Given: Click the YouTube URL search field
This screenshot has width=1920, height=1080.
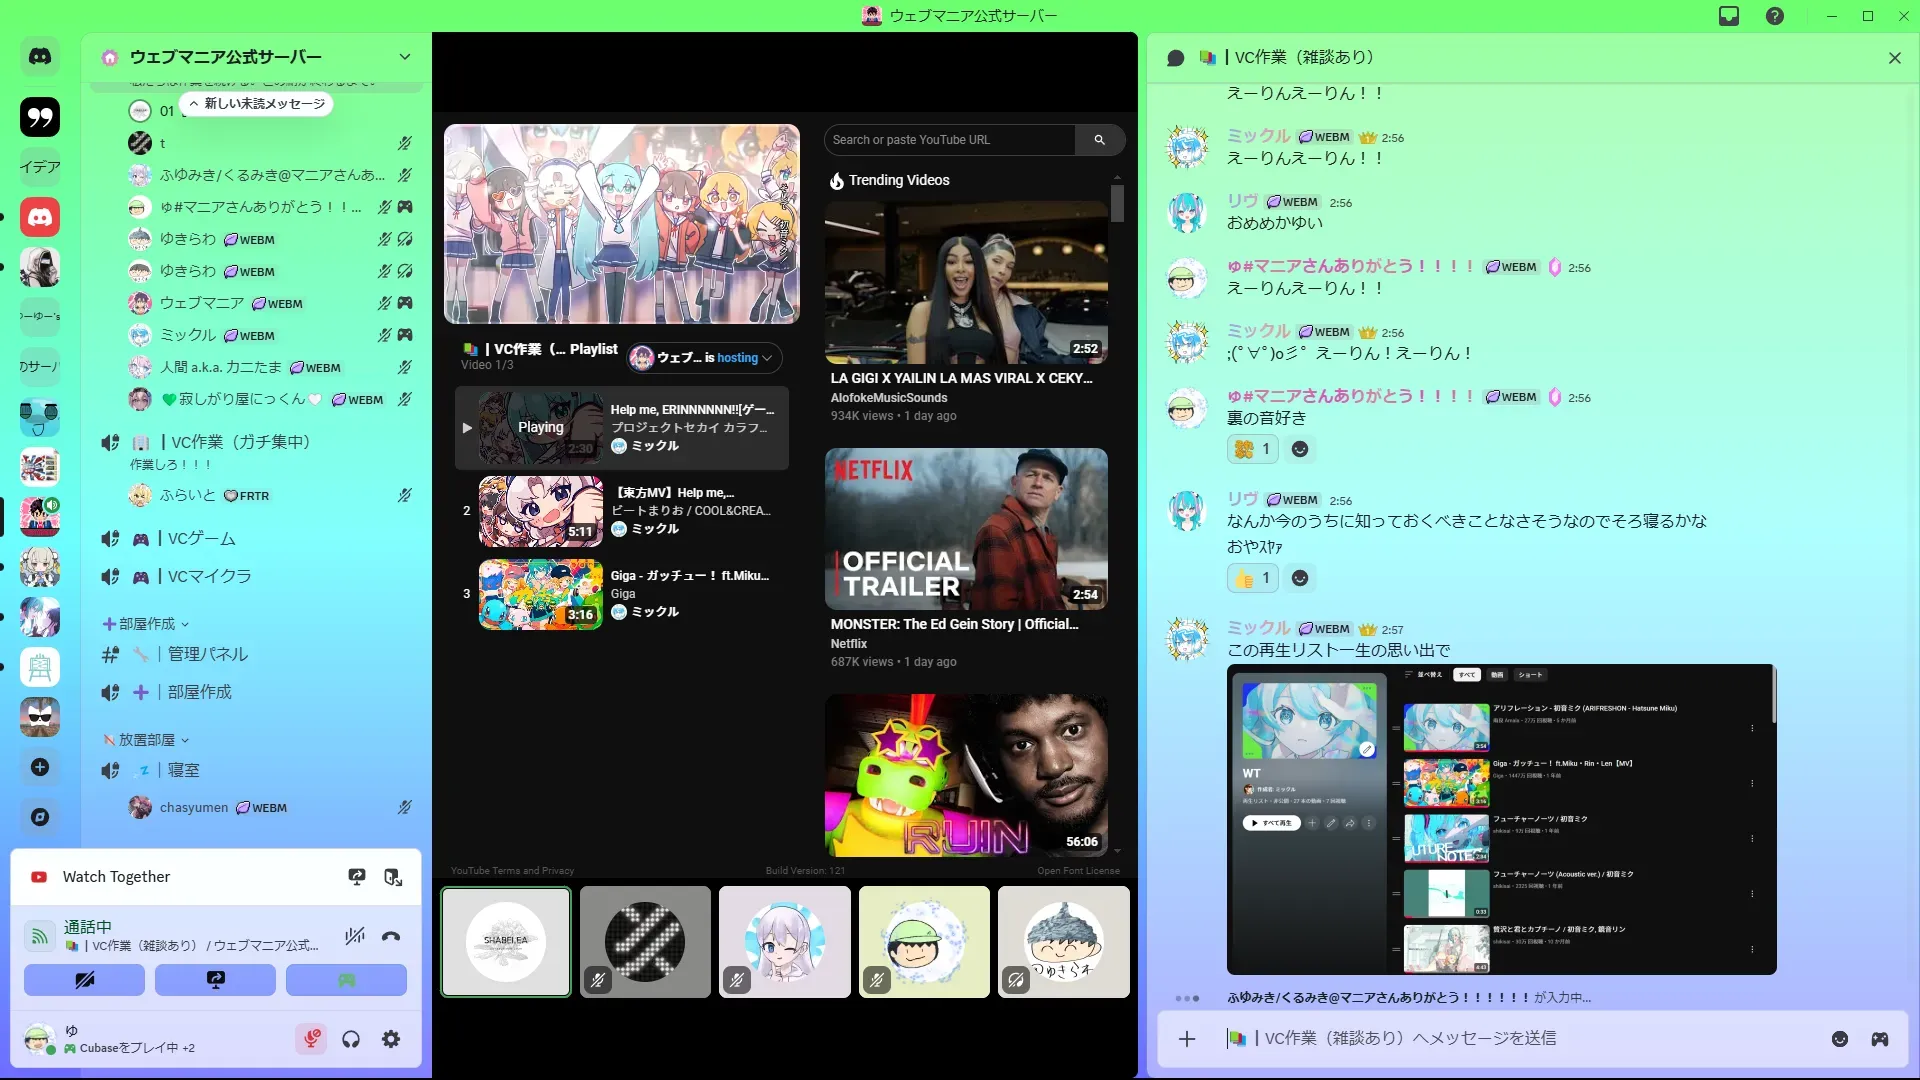Looking at the screenshot, I should point(949,140).
